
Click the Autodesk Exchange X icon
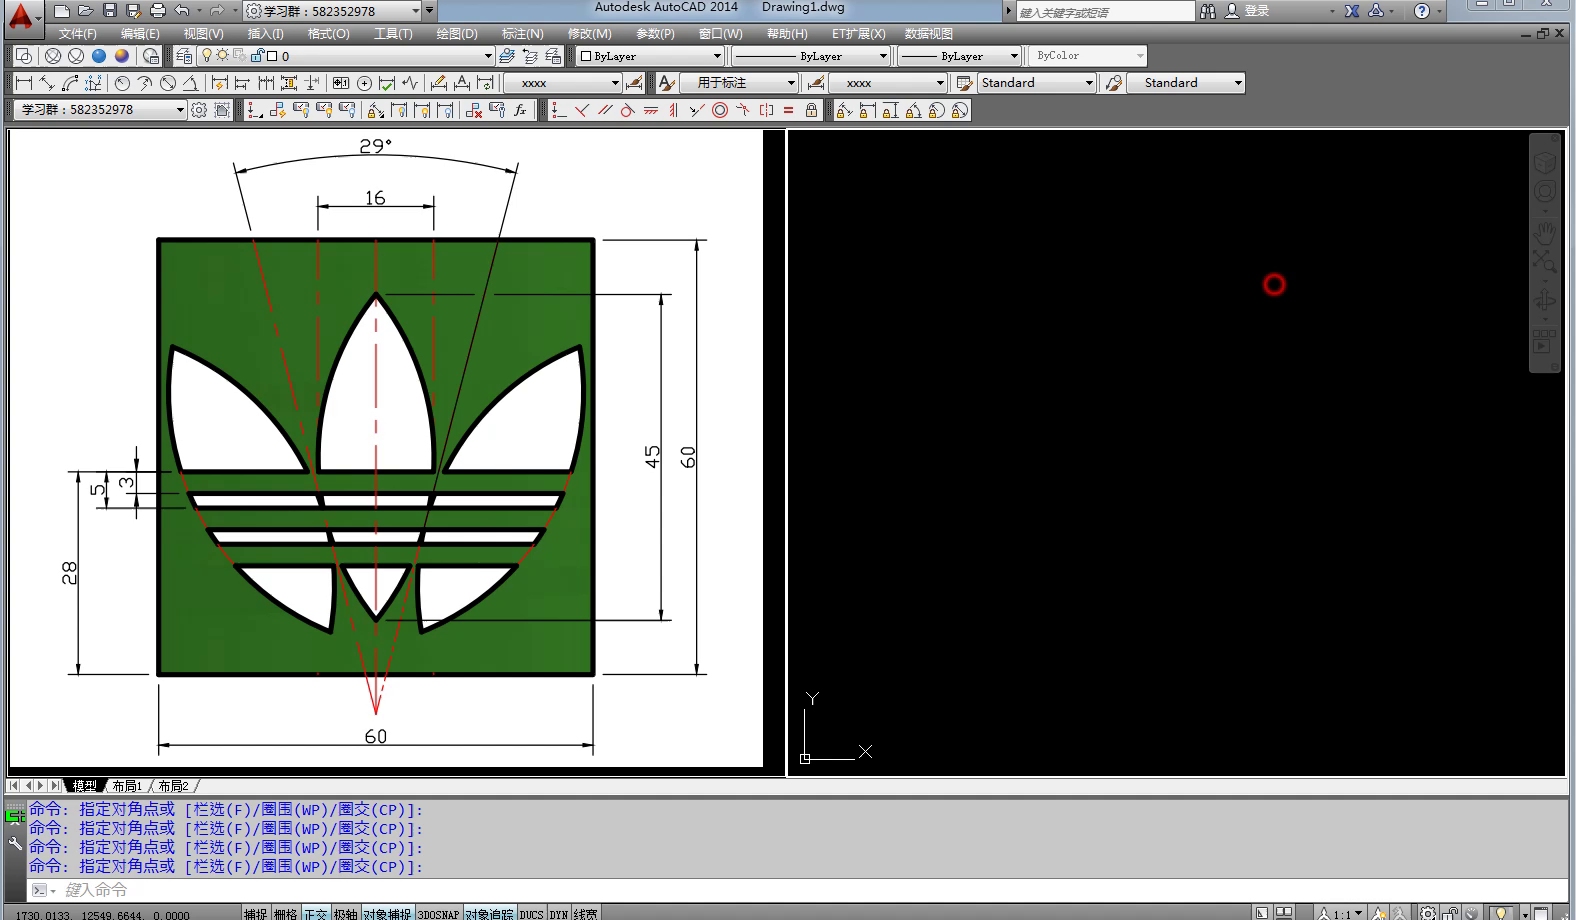click(x=1352, y=11)
